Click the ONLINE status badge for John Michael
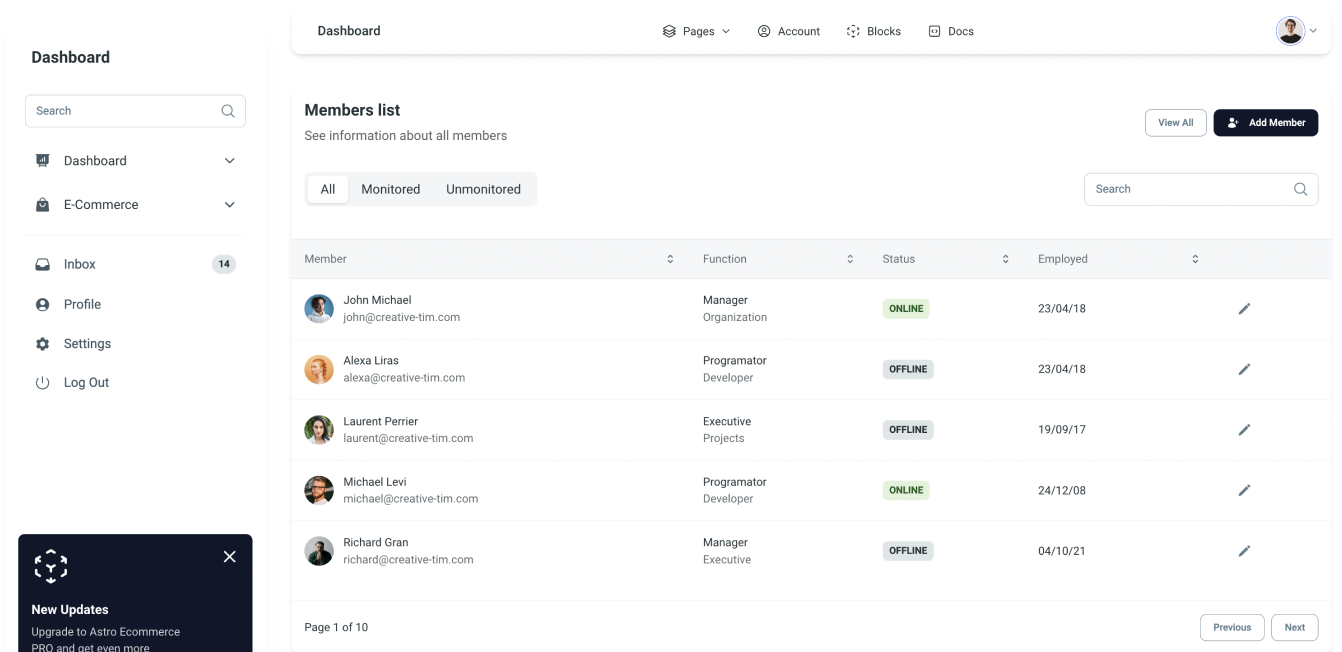Screen dimensions: 1342x652 click(906, 309)
